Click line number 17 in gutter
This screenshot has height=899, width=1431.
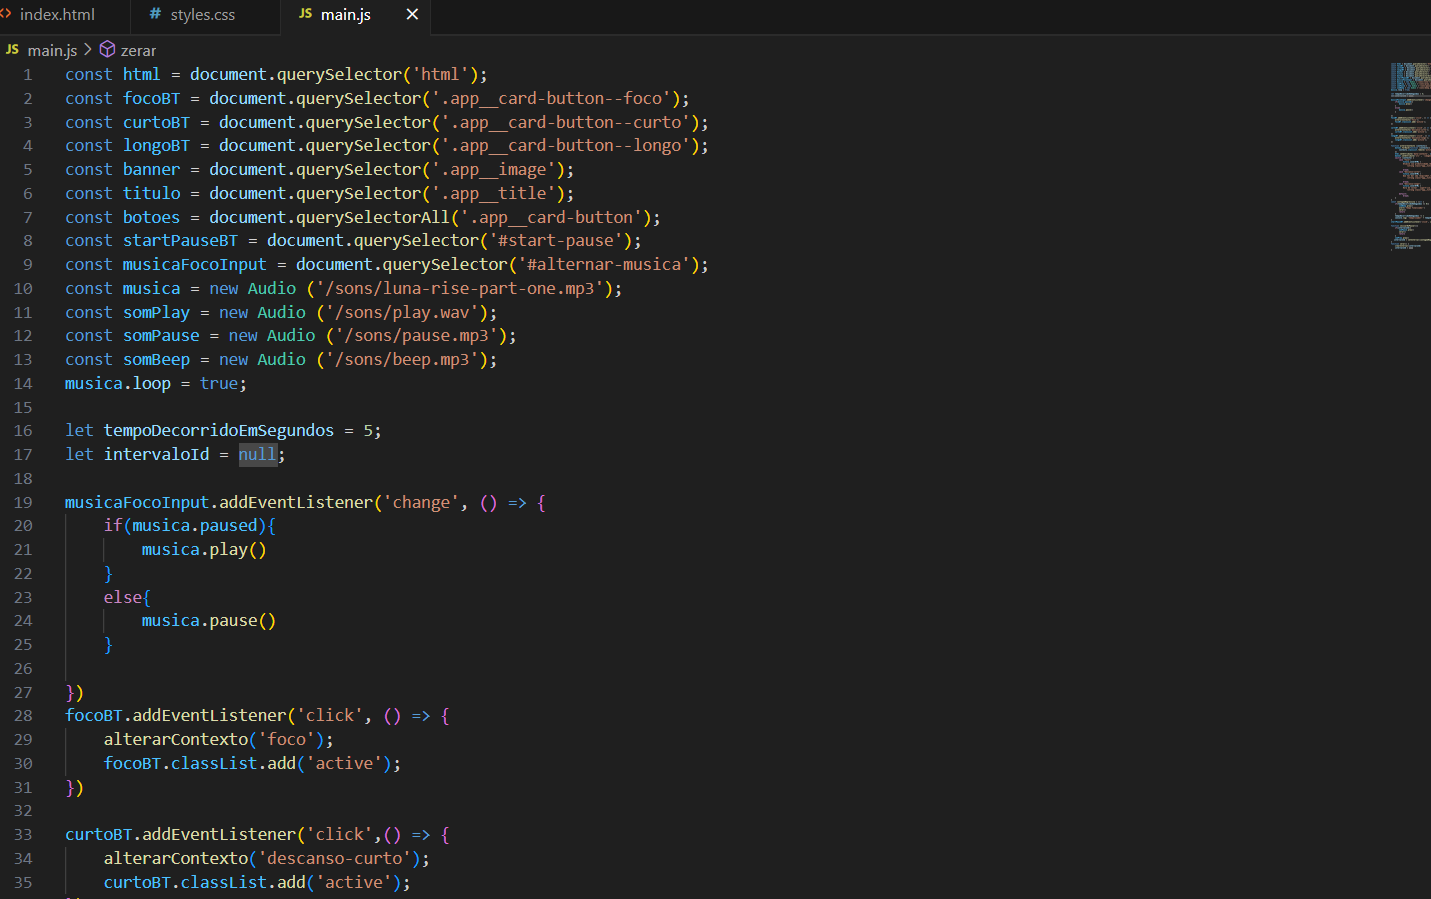click(x=23, y=455)
